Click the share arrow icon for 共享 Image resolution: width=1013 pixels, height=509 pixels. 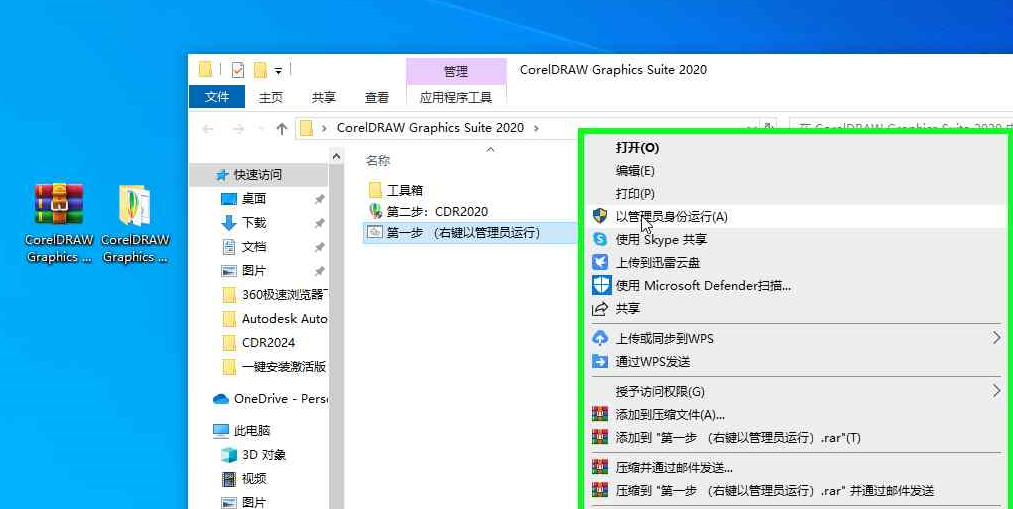tap(600, 309)
